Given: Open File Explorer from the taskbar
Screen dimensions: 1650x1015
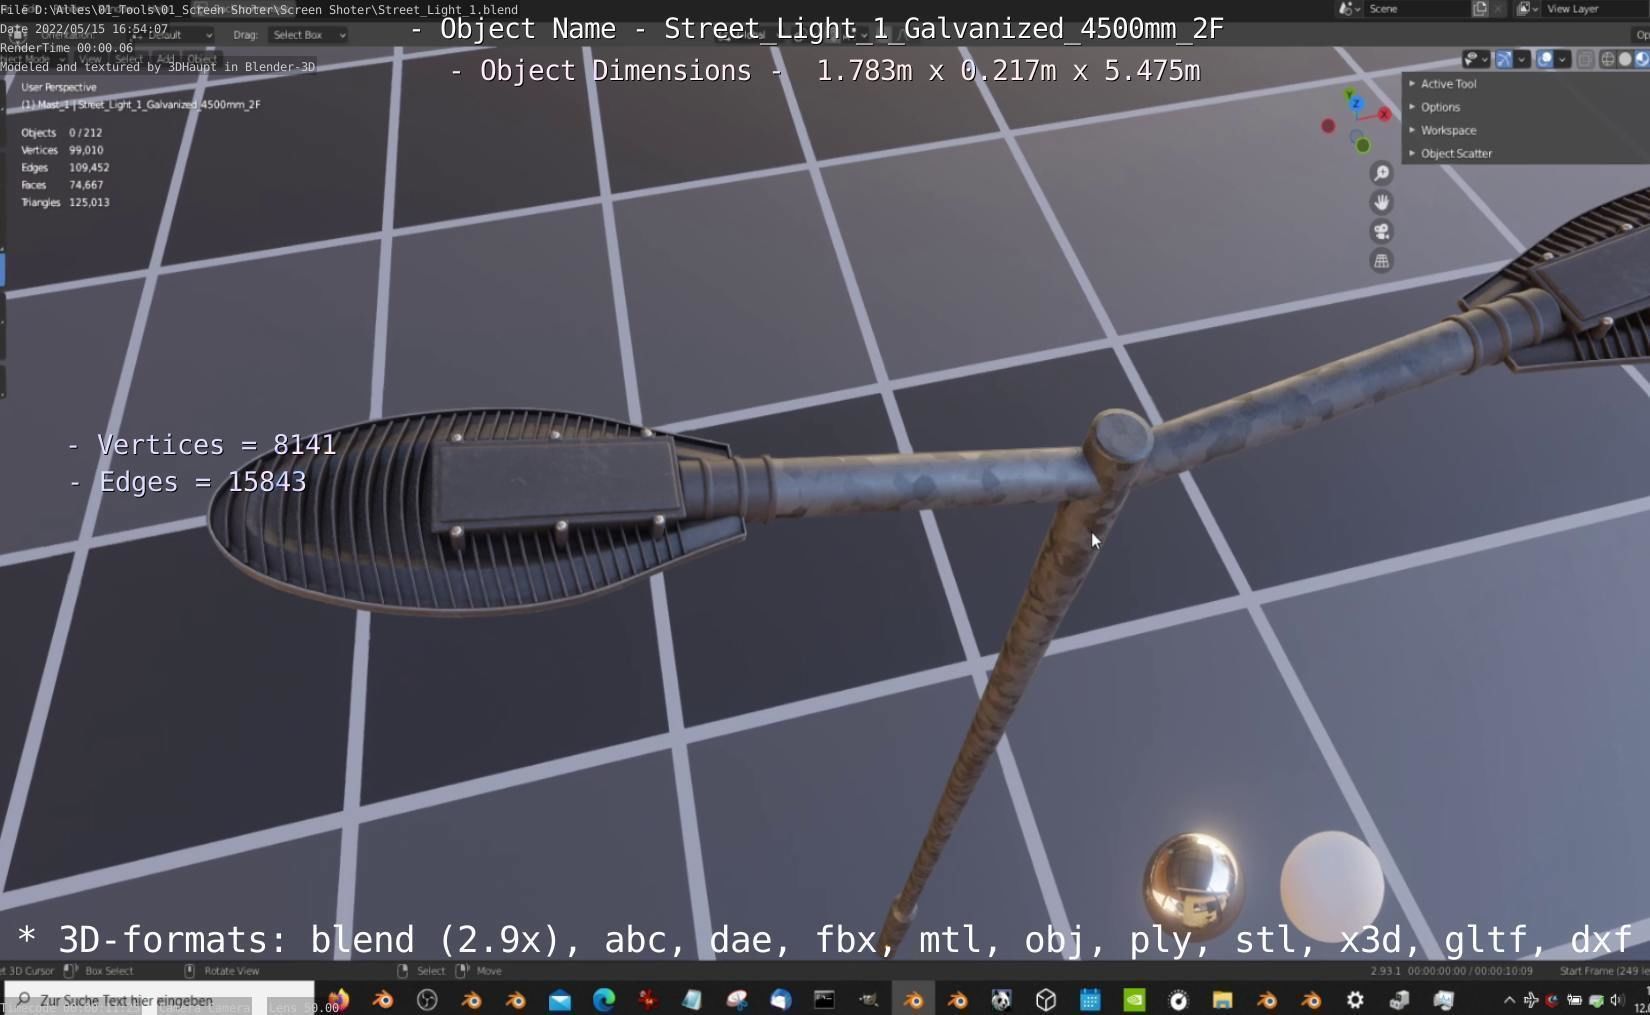Looking at the screenshot, I should 1222,999.
